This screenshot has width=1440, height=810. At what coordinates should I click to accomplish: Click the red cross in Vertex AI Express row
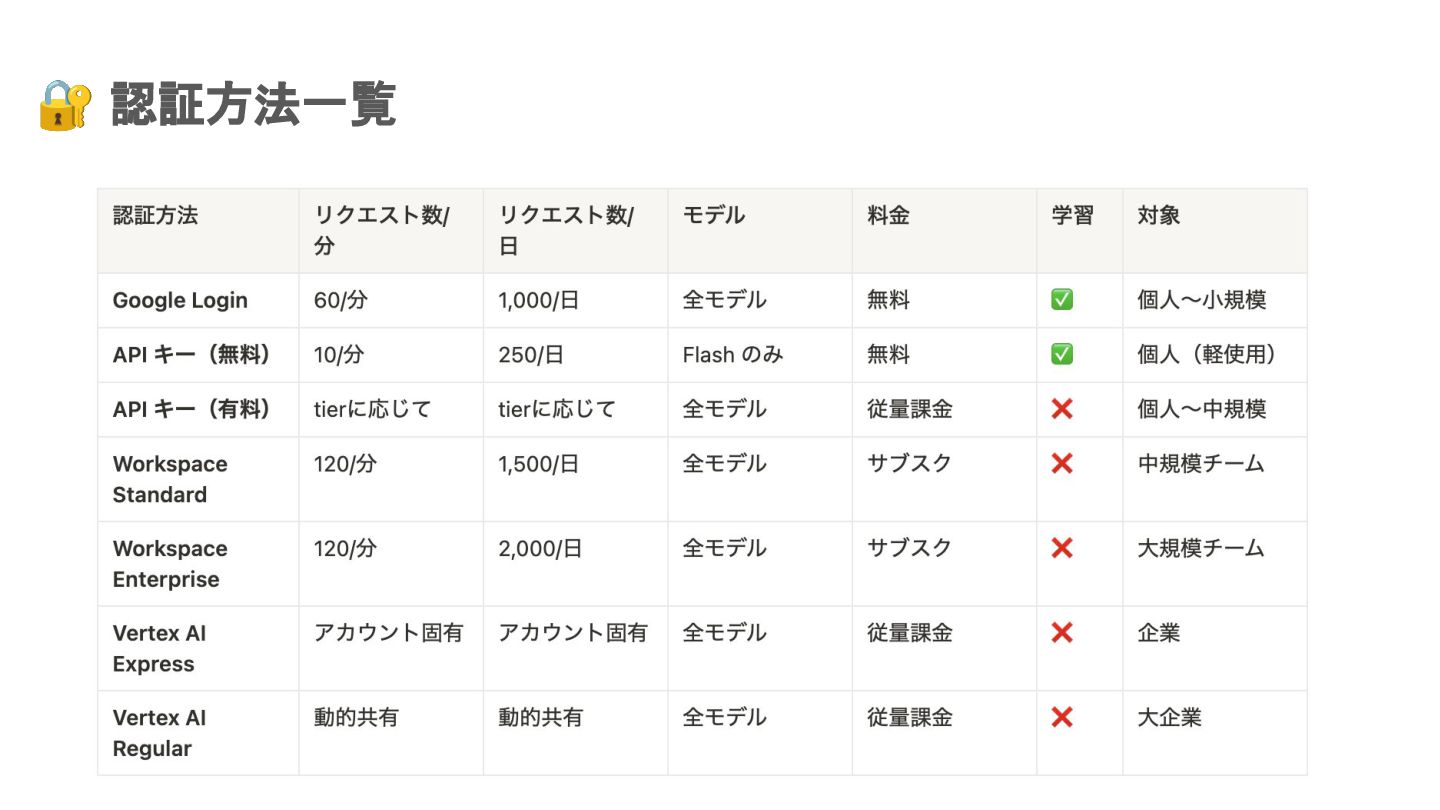[x=1062, y=632]
